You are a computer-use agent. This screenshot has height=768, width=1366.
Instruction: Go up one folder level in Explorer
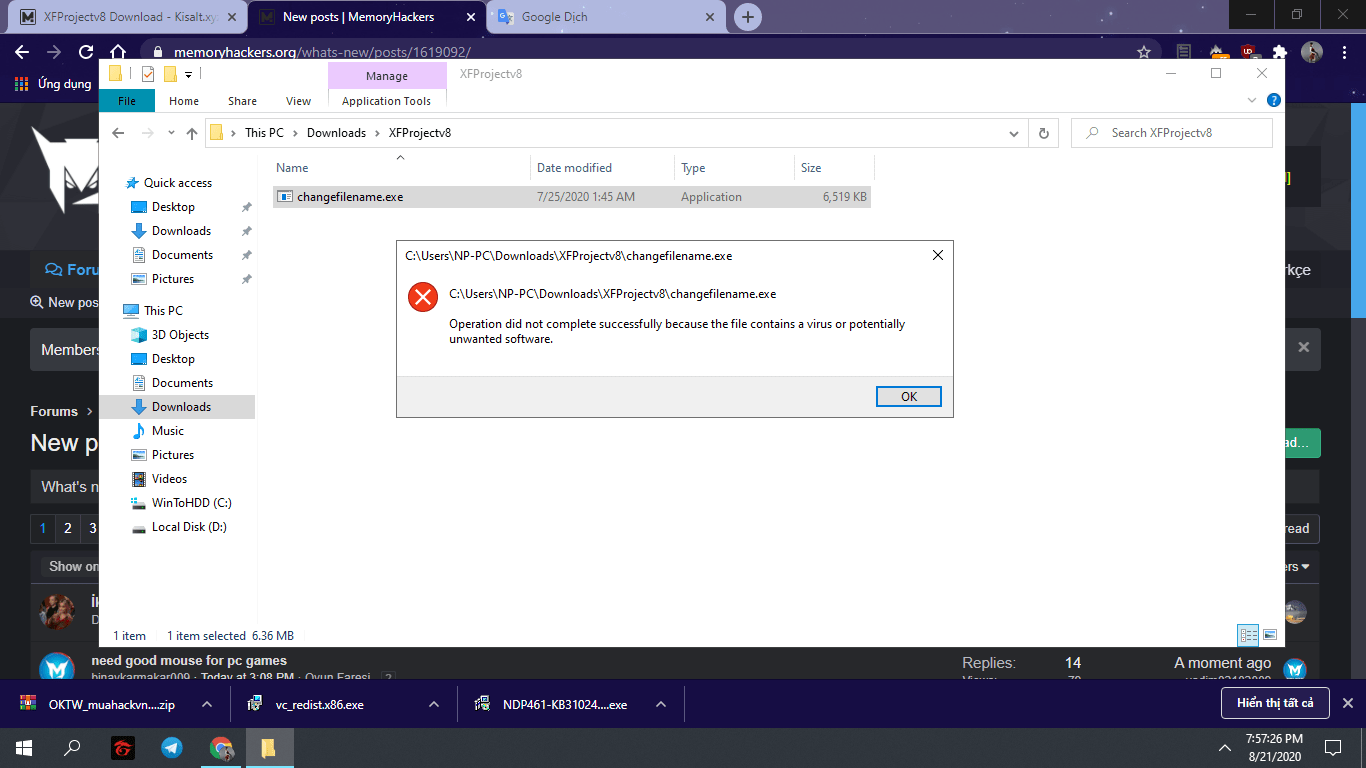pos(192,133)
